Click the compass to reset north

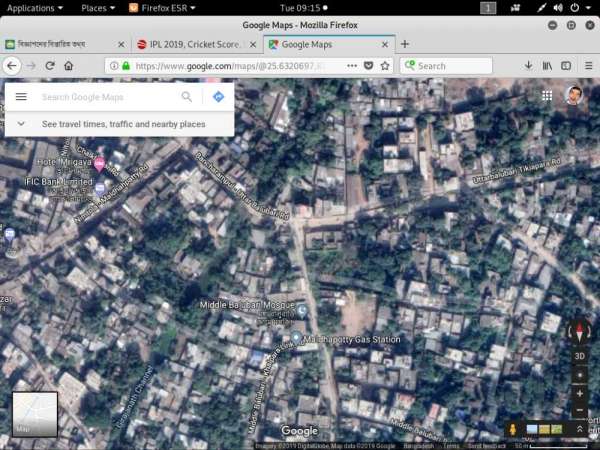pos(579,333)
